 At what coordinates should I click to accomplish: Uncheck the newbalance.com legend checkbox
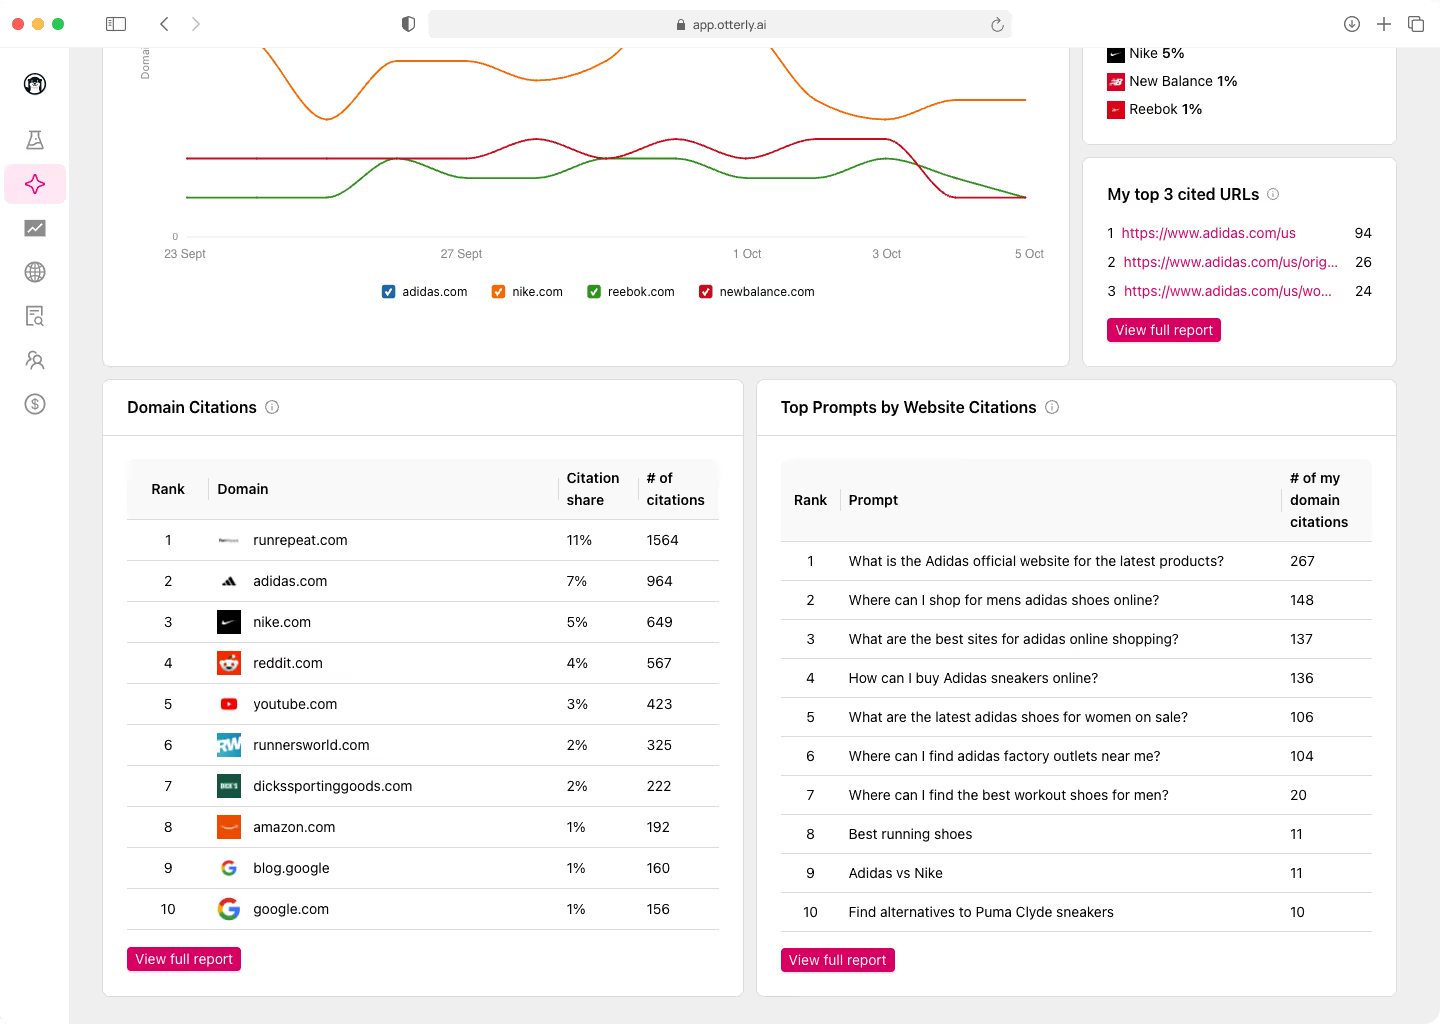[x=706, y=291]
